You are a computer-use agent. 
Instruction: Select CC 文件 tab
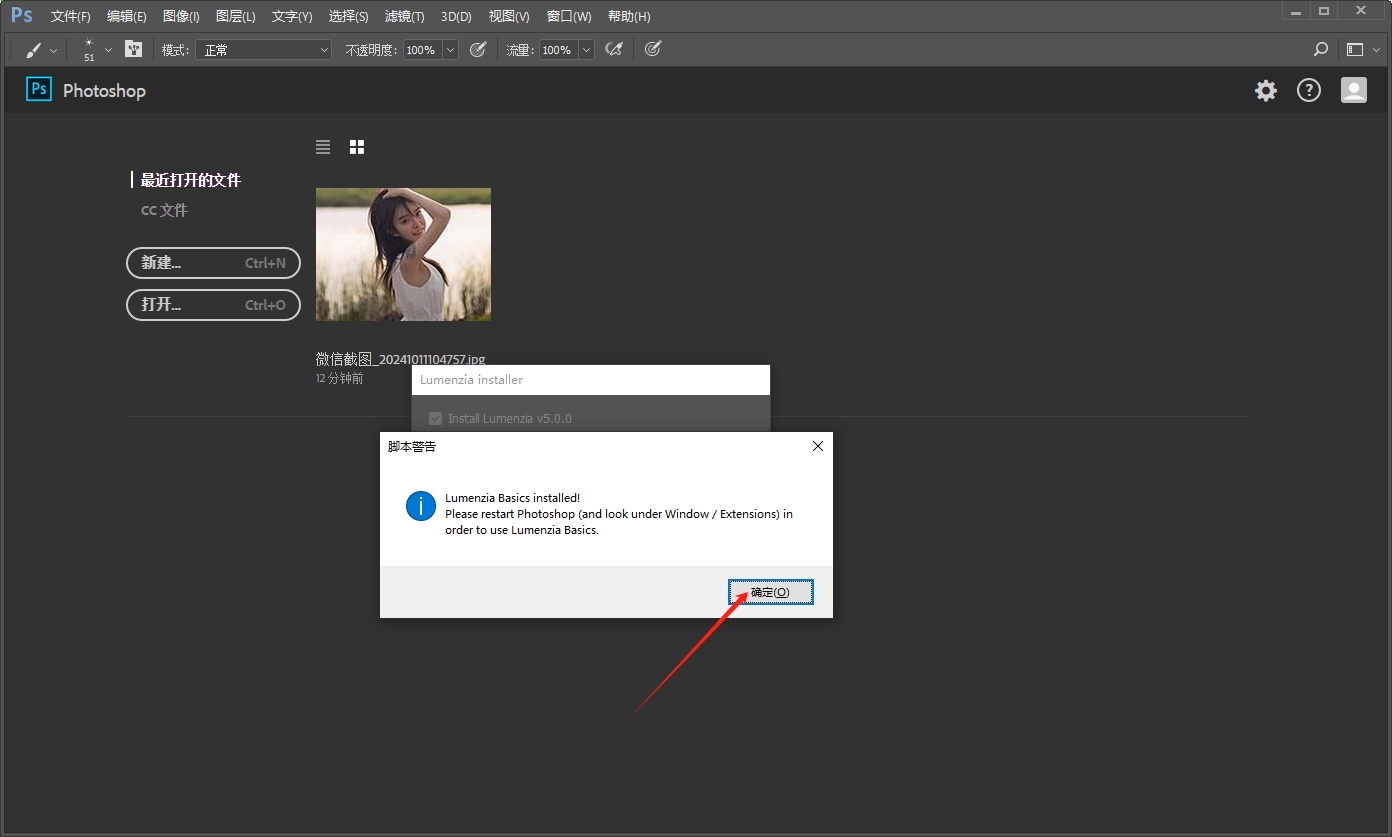coord(164,210)
